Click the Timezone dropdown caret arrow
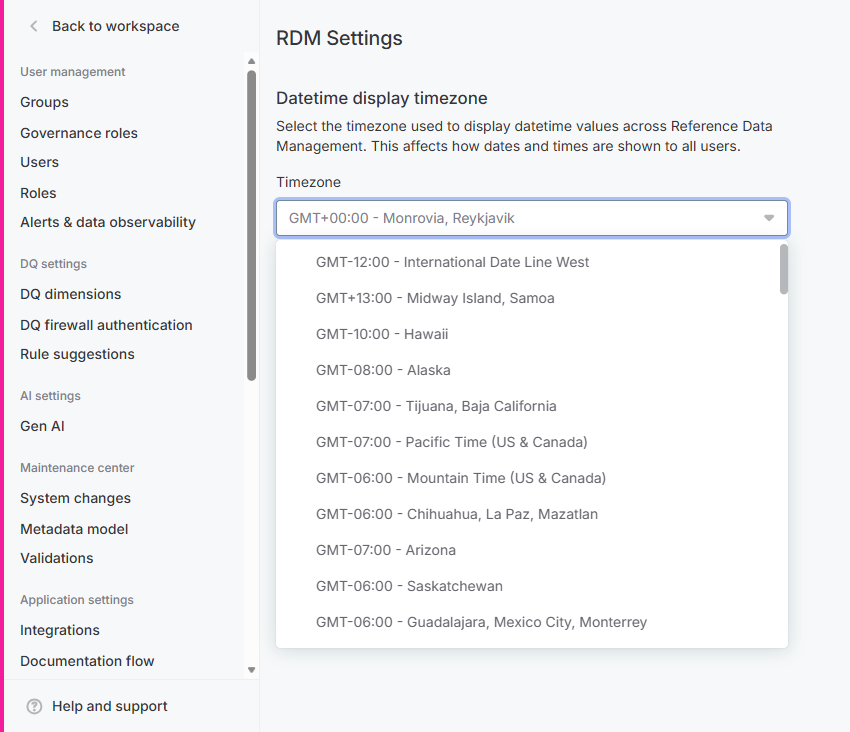This screenshot has width=850, height=732. (768, 218)
